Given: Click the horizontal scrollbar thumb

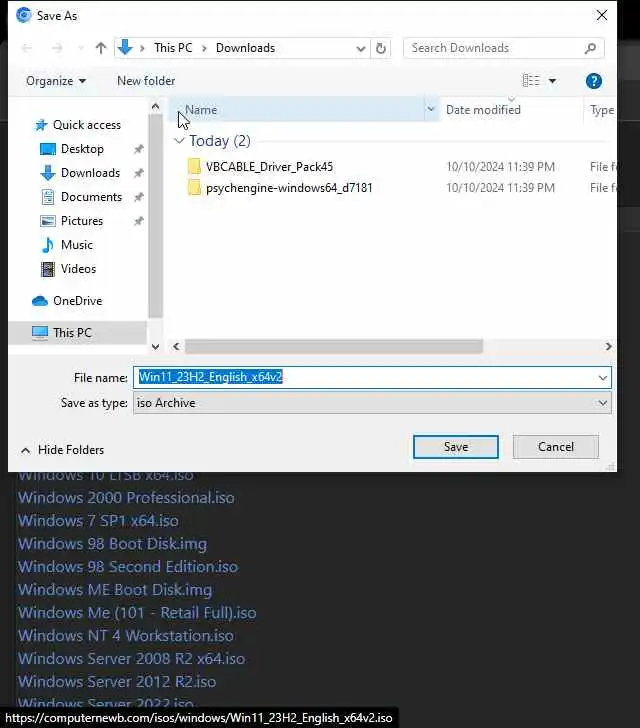Looking at the screenshot, I should [x=333, y=346].
